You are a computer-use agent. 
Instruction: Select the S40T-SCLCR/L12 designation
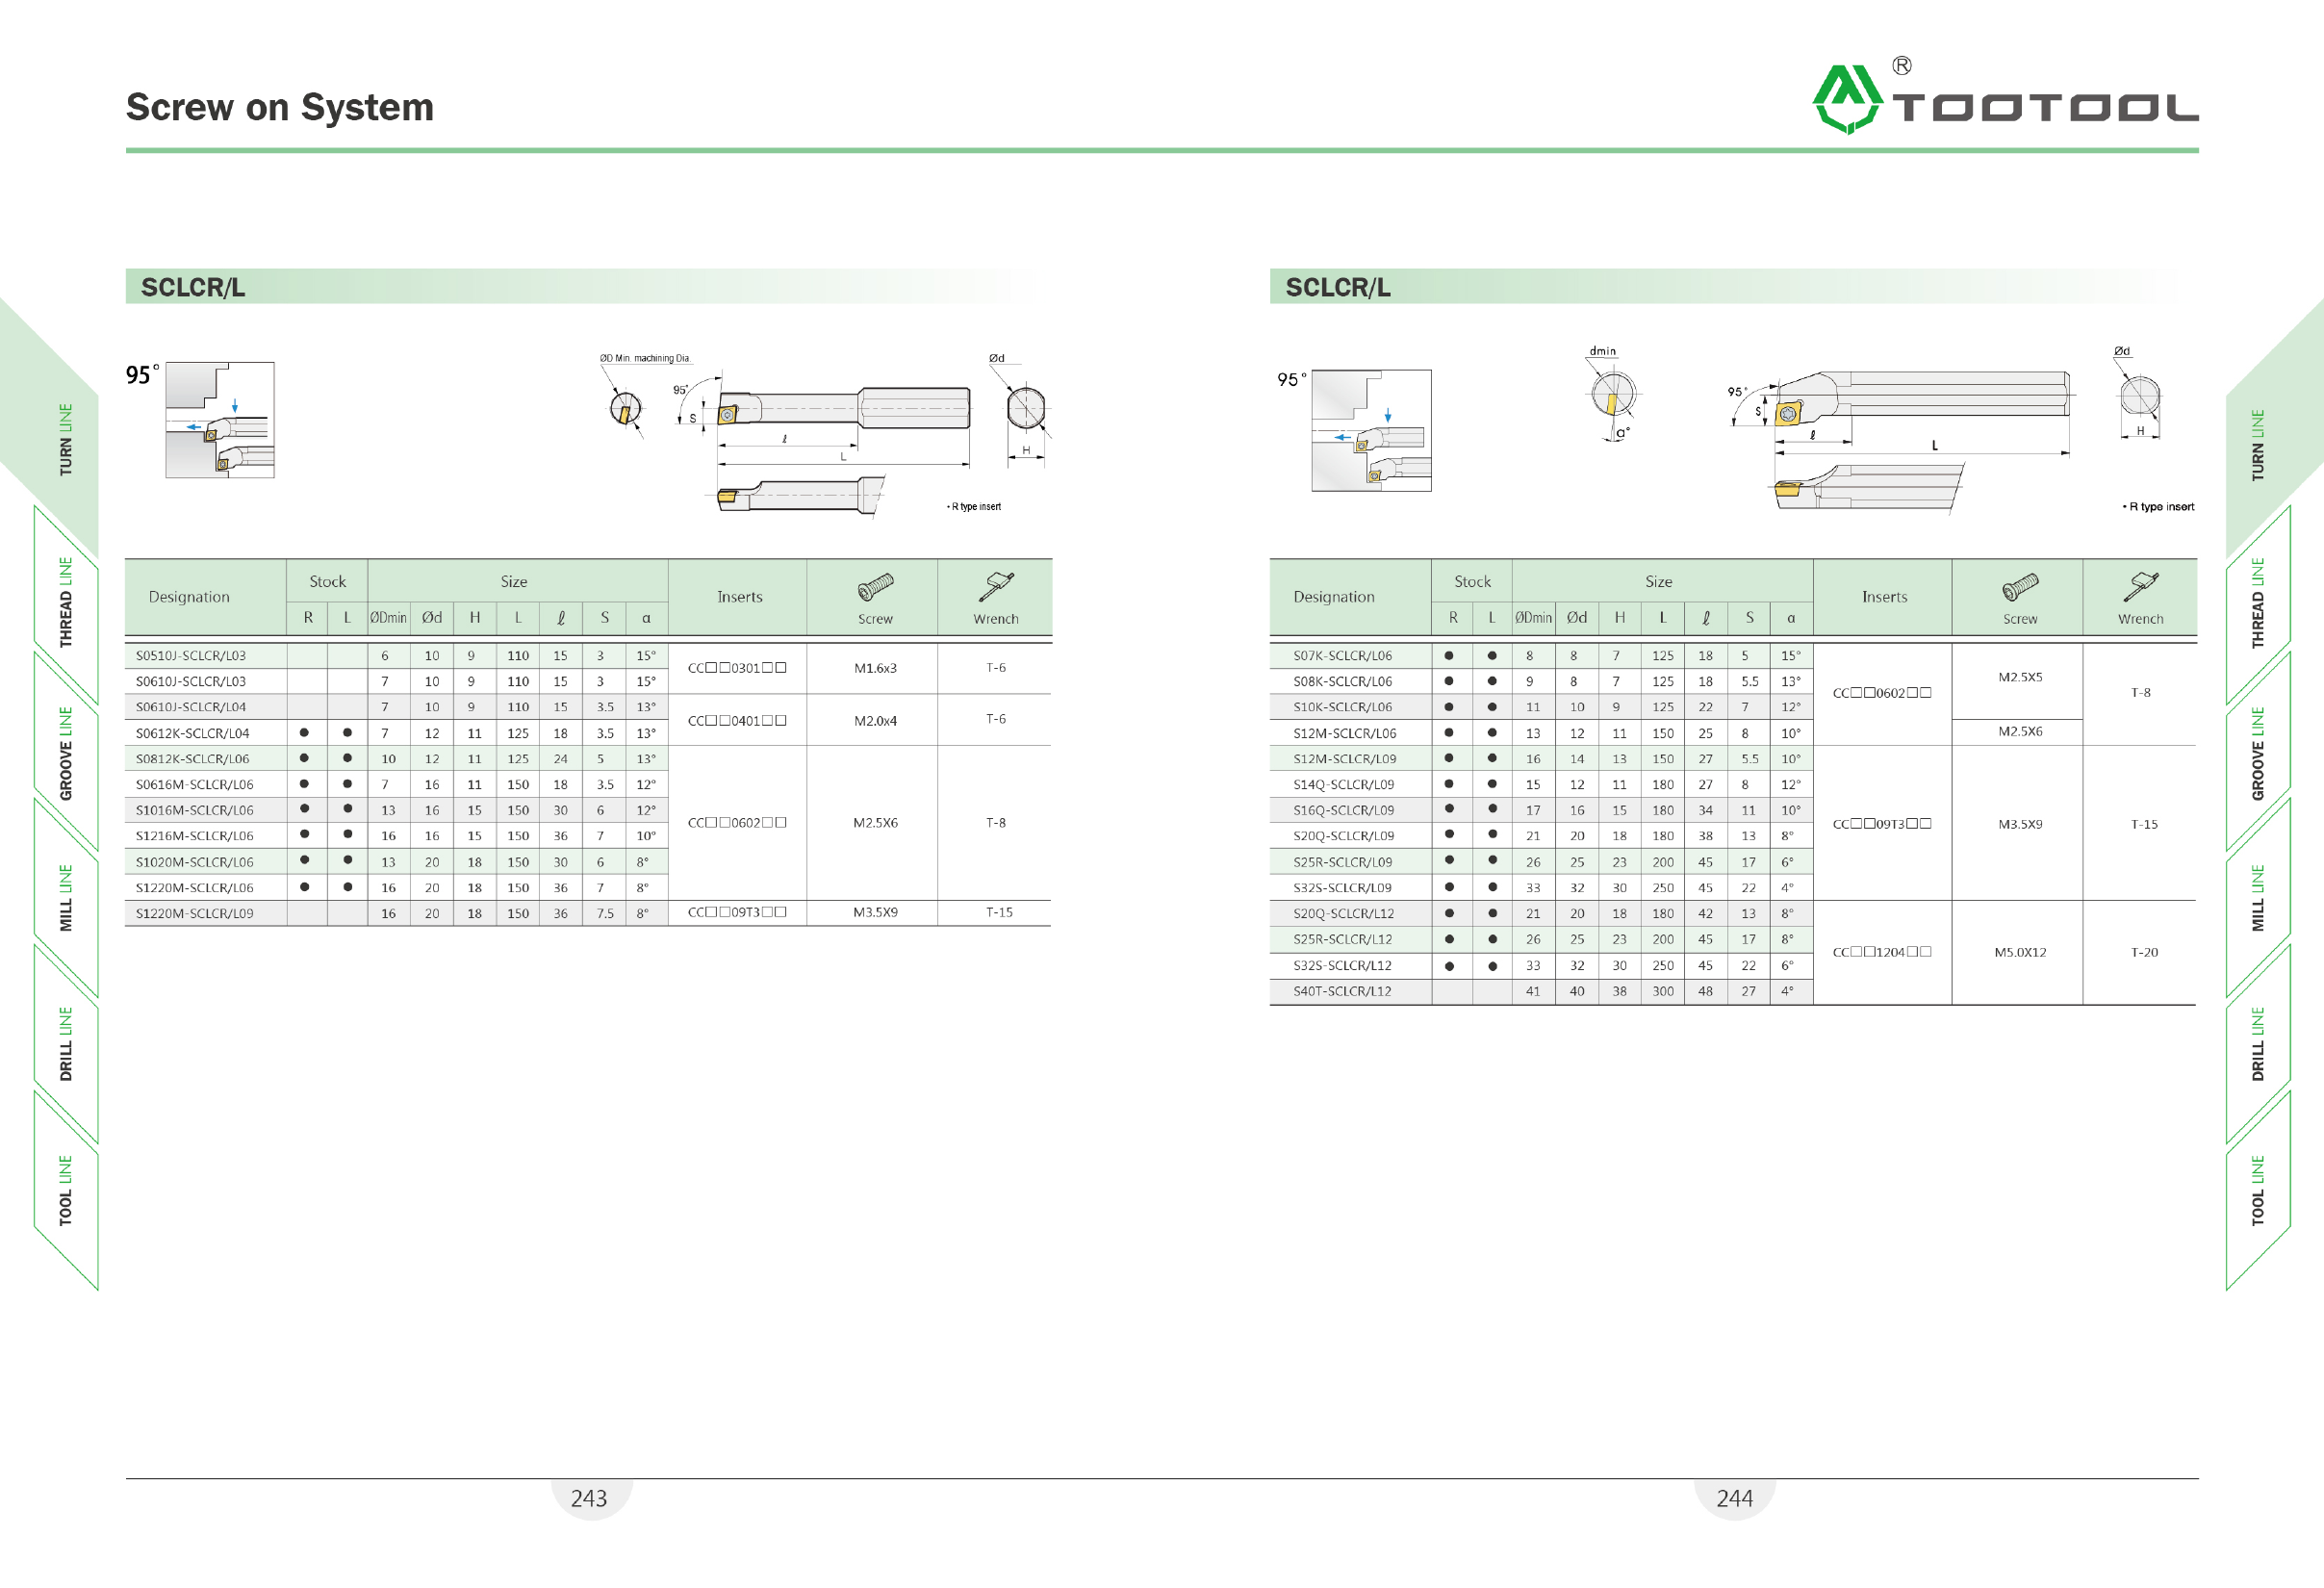1342,991
